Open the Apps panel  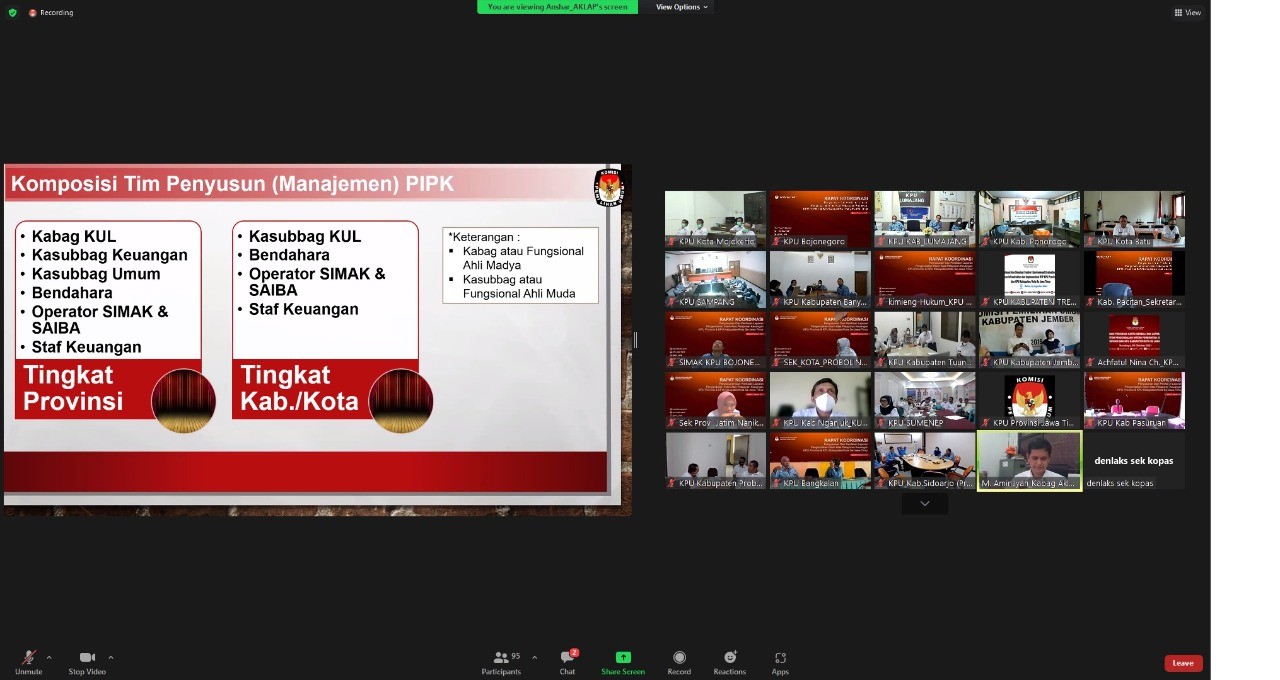point(780,661)
